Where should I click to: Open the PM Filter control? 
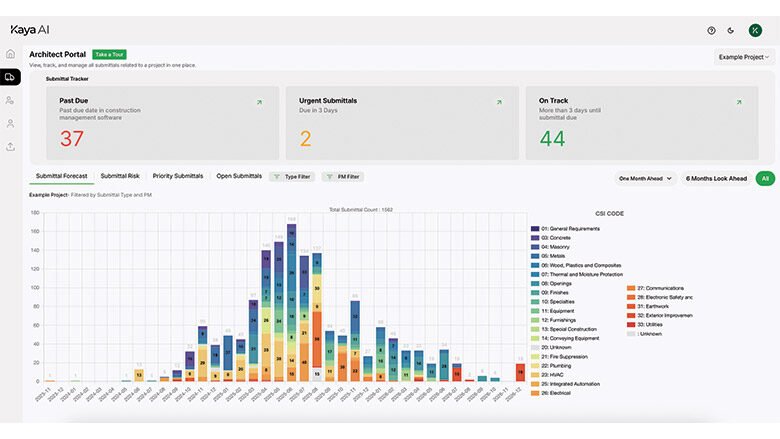(342, 176)
